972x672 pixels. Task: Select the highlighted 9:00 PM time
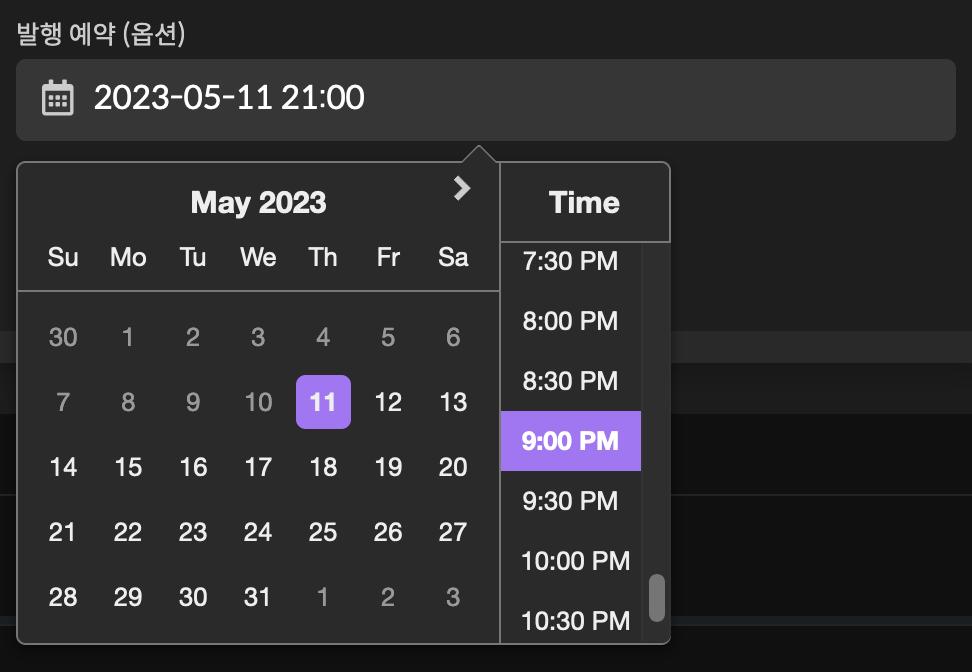point(570,441)
